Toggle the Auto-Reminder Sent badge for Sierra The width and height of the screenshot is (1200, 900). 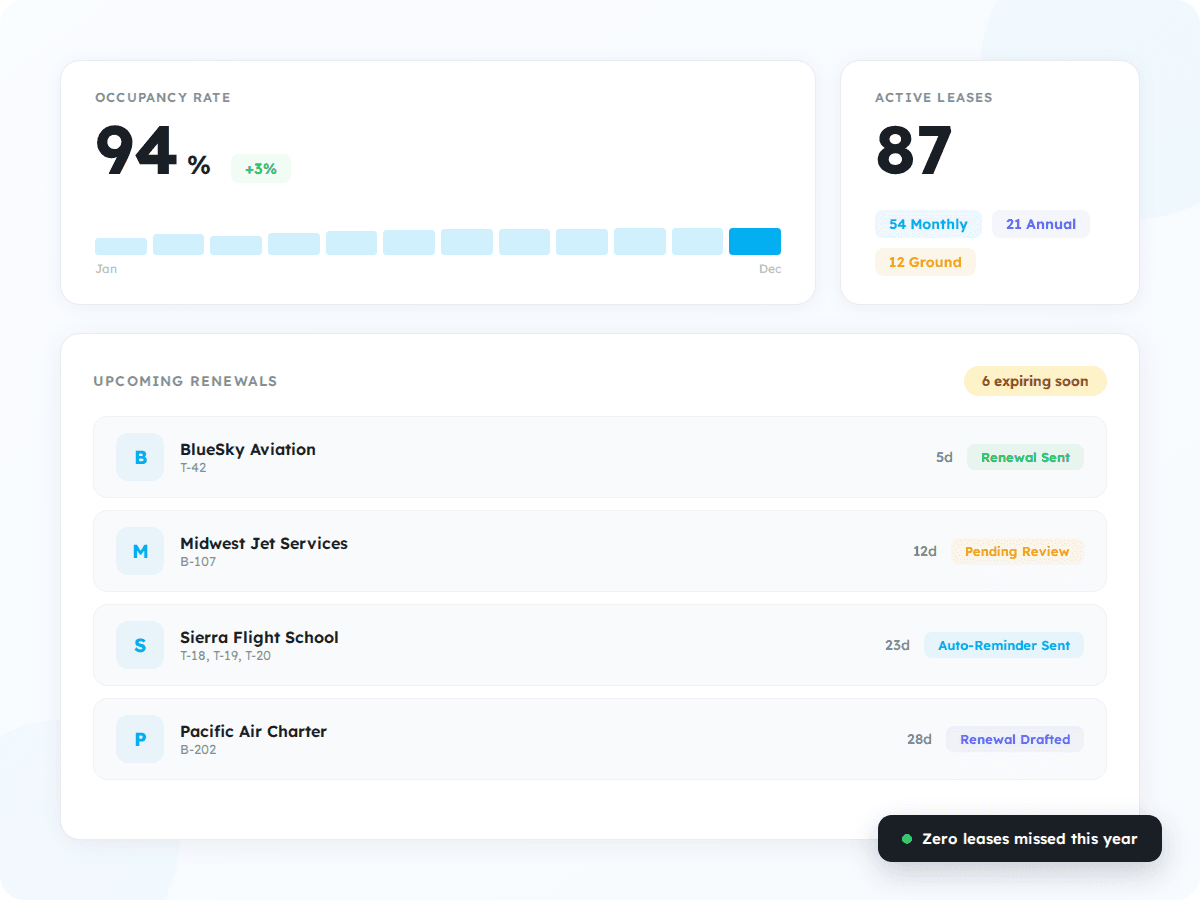point(1003,645)
